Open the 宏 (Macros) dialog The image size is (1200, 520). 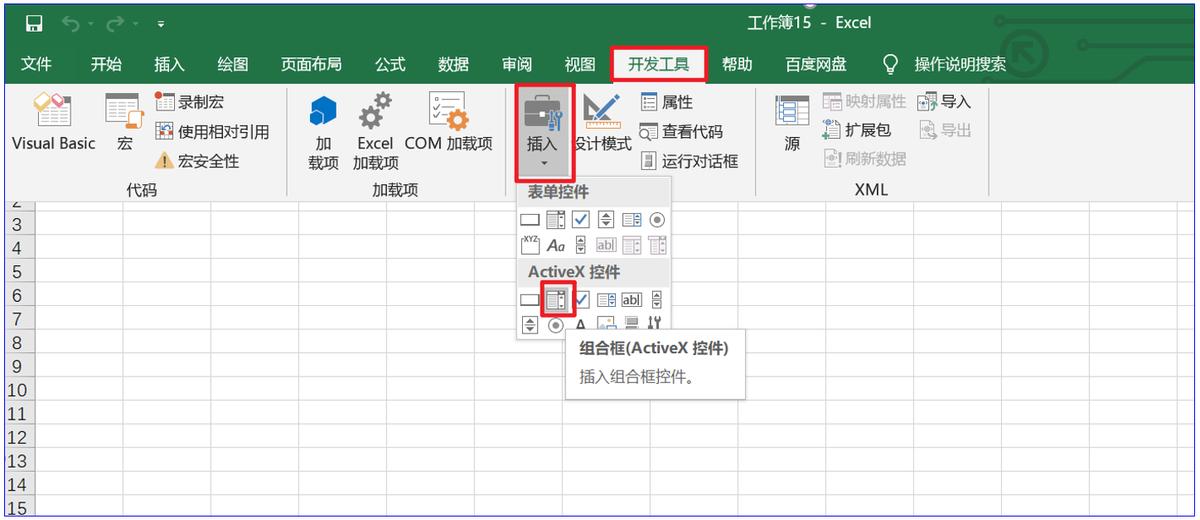(124, 124)
